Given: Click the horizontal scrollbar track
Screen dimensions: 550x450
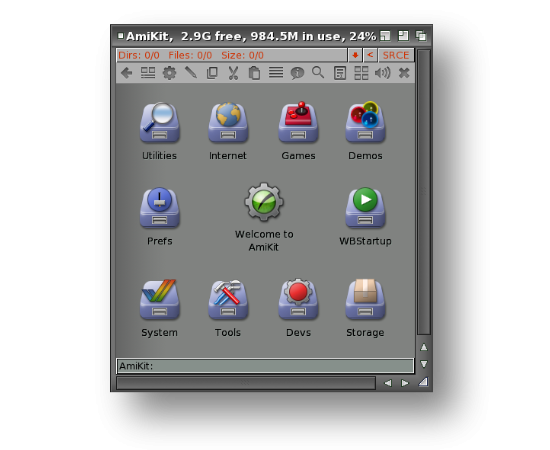Looking at the screenshot, I should [246, 383].
